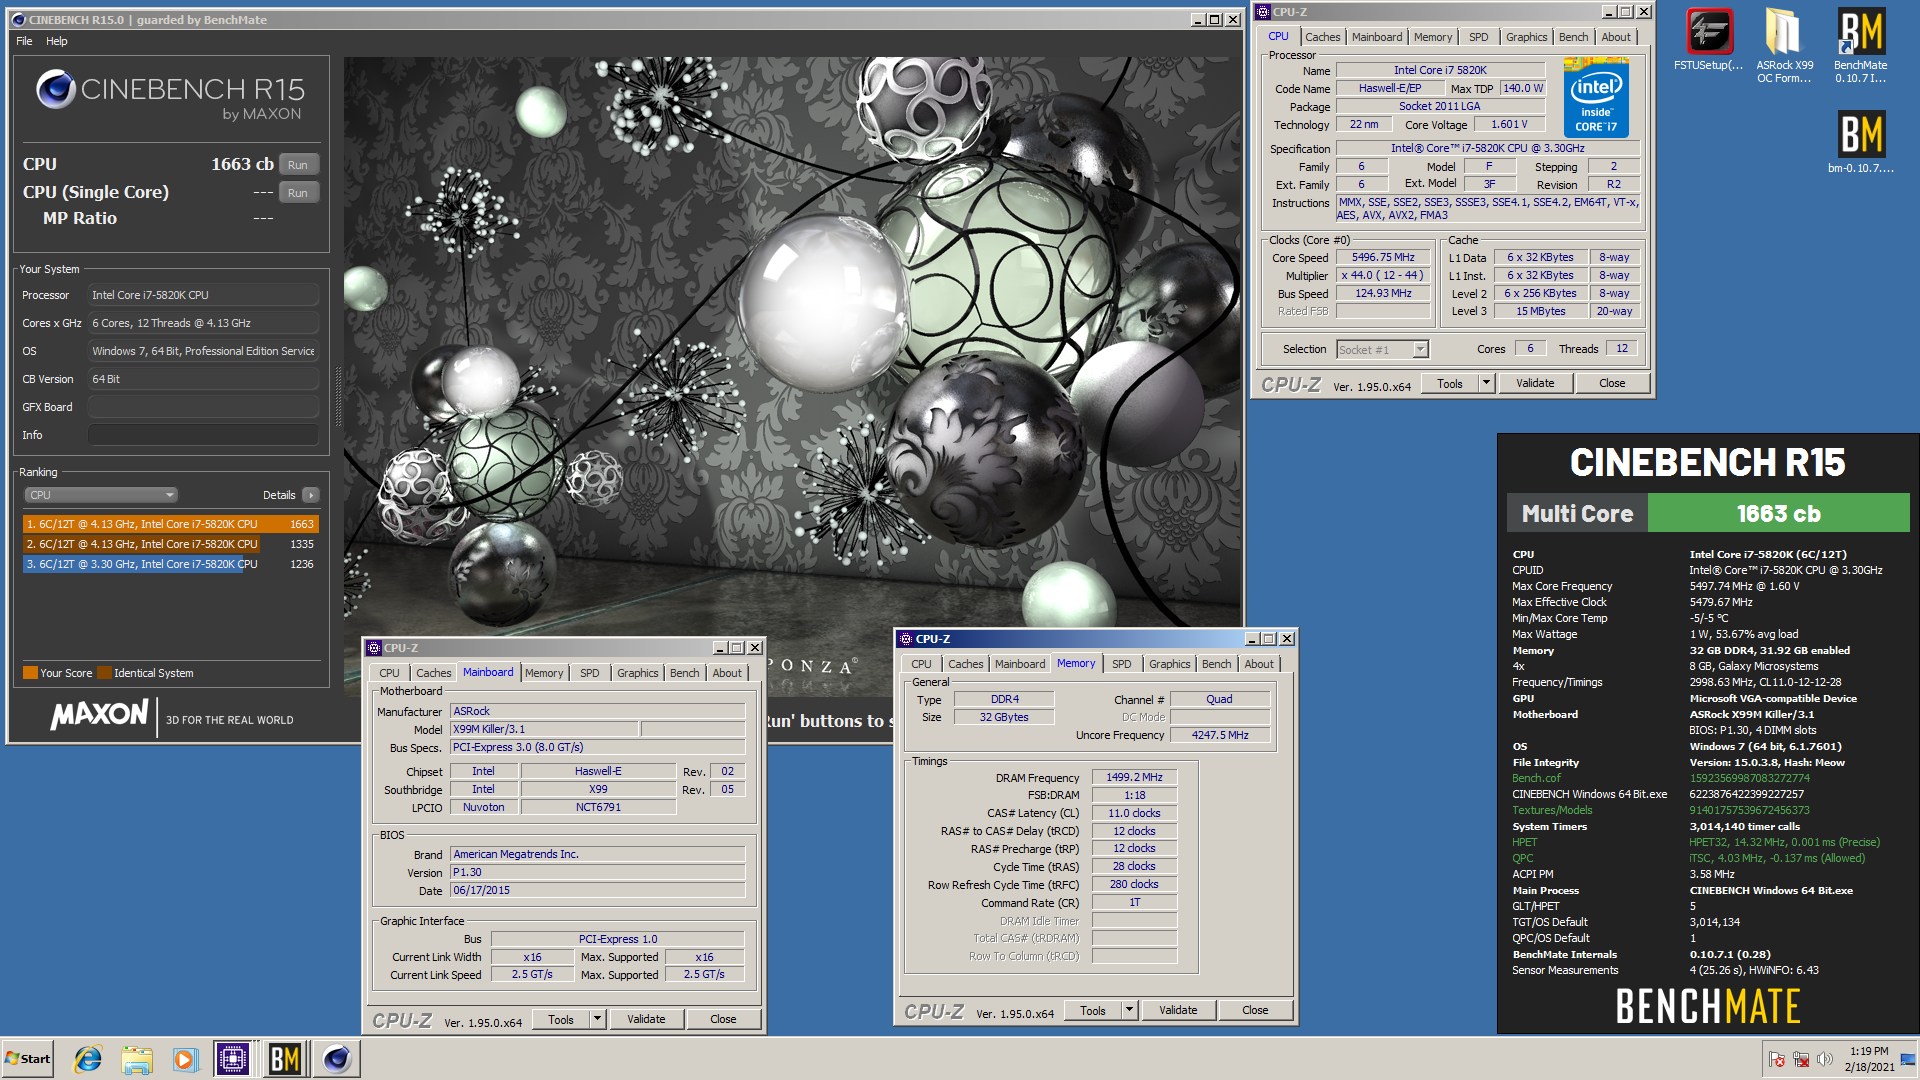This screenshot has width=1920, height=1080.
Task: Click the Core Speed value 5496.75 MHz
Action: [1383, 257]
